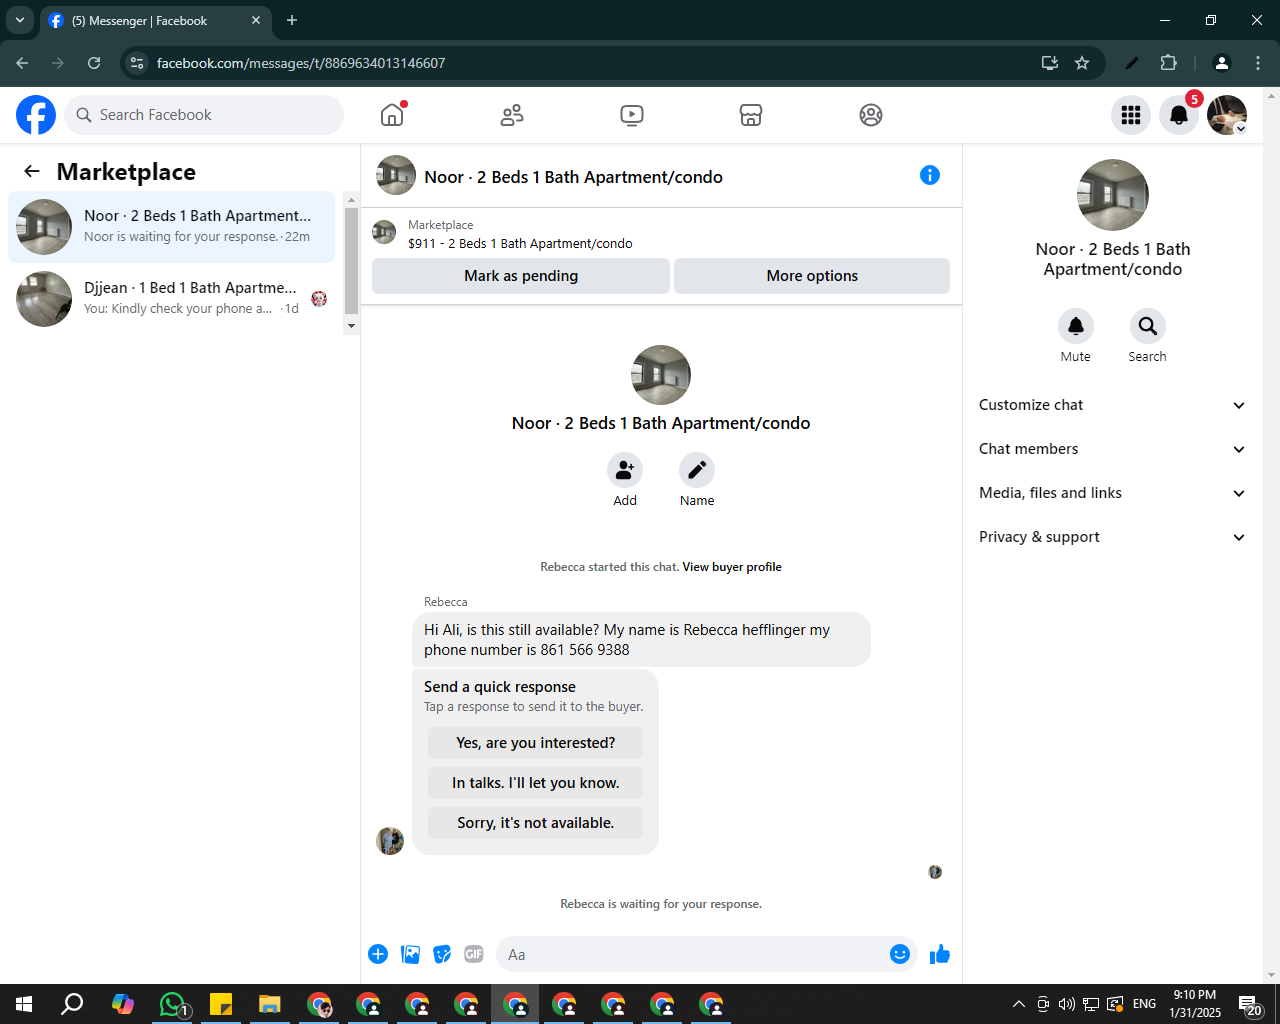Viewport: 1280px width, 1024px height.
Task: Expand Customize chat section
Action: (x=1112, y=405)
